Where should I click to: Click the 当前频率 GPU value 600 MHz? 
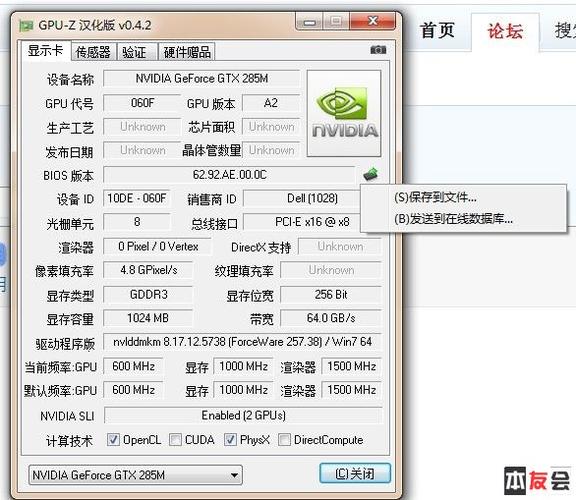click(133, 366)
